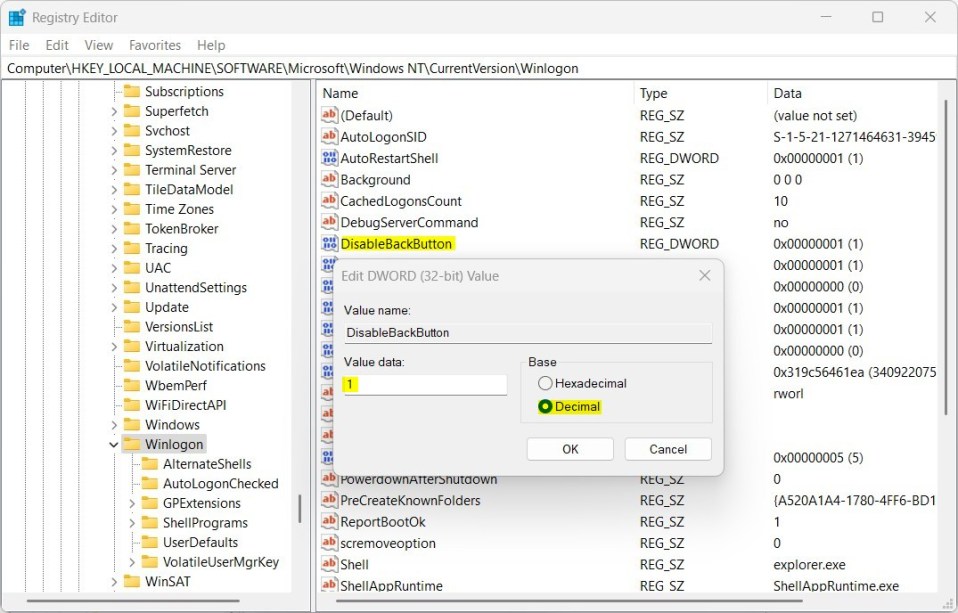Select the AutoLogonChecked subkey

pyautogui.click(x=221, y=483)
